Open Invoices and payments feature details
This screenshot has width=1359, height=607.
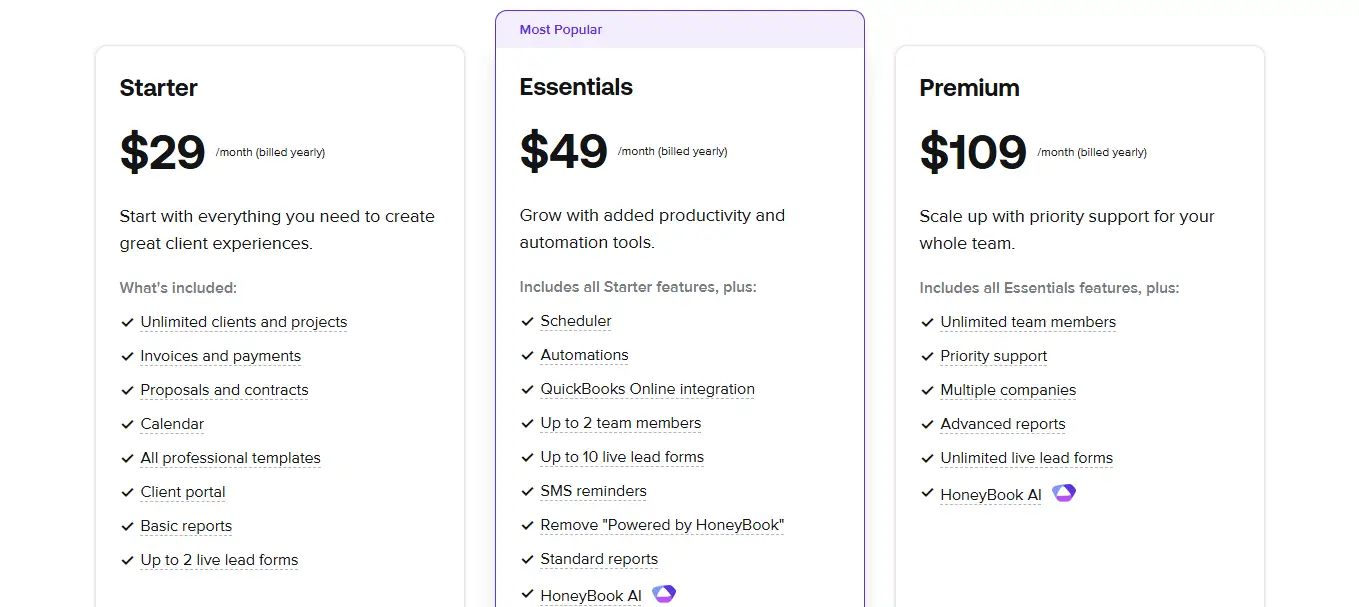pyautogui.click(x=220, y=356)
